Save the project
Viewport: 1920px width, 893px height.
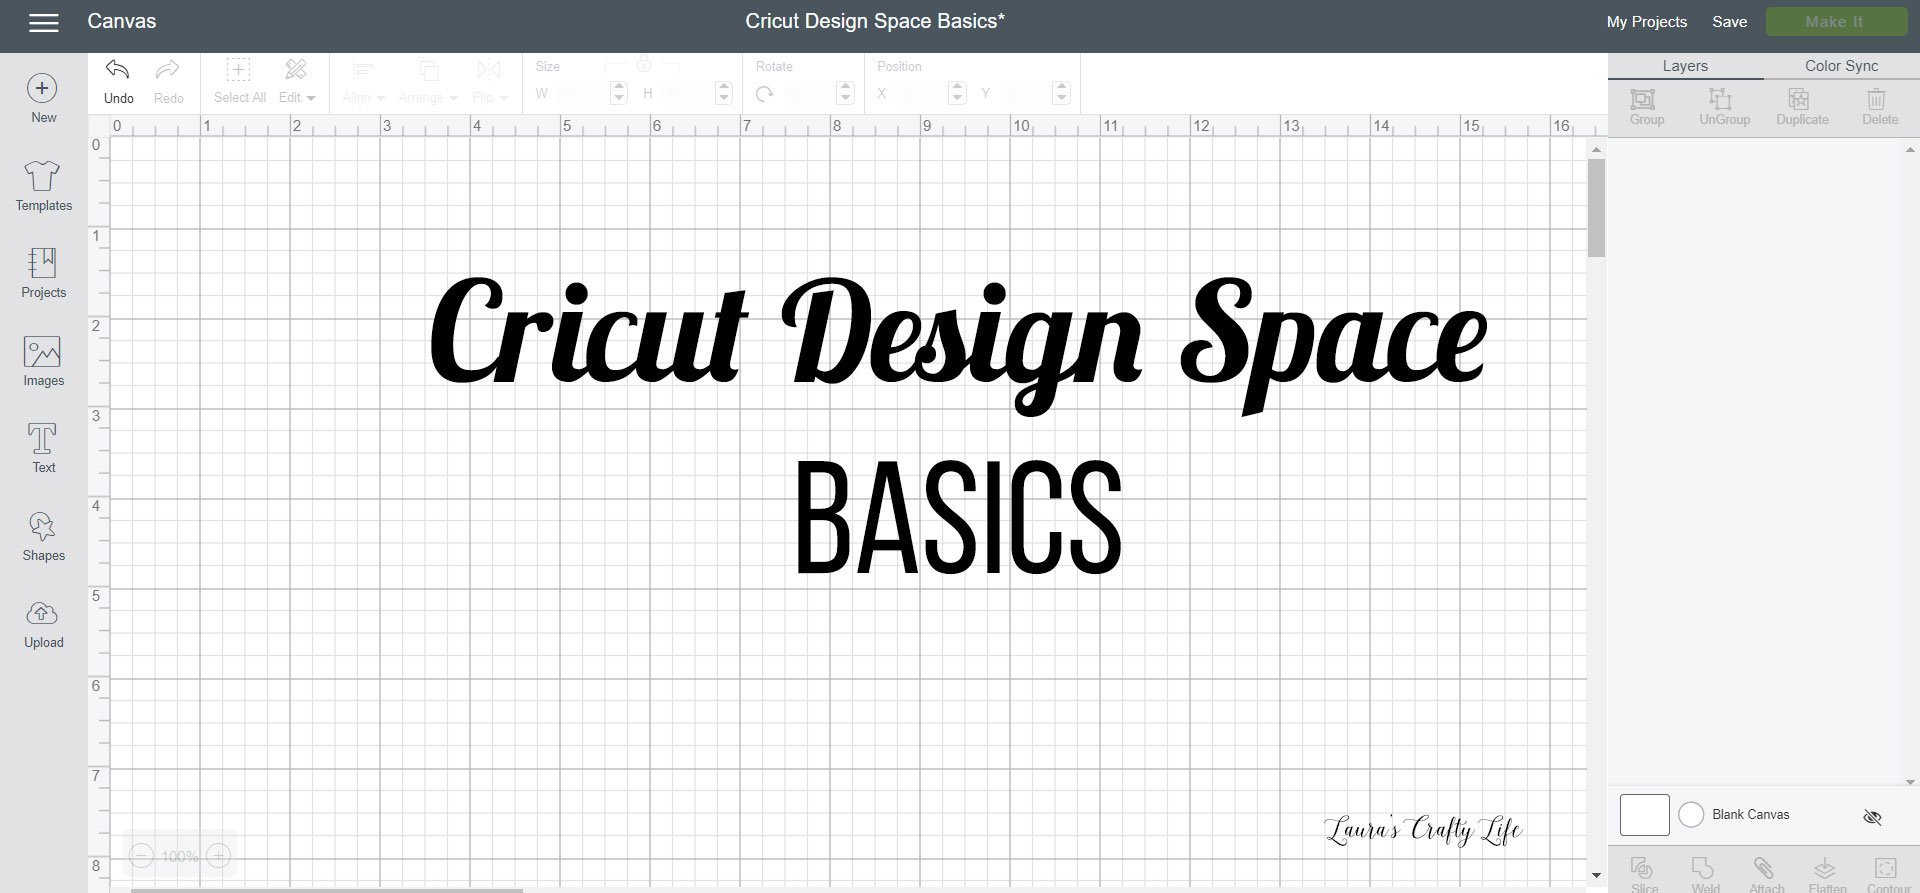[x=1729, y=22]
